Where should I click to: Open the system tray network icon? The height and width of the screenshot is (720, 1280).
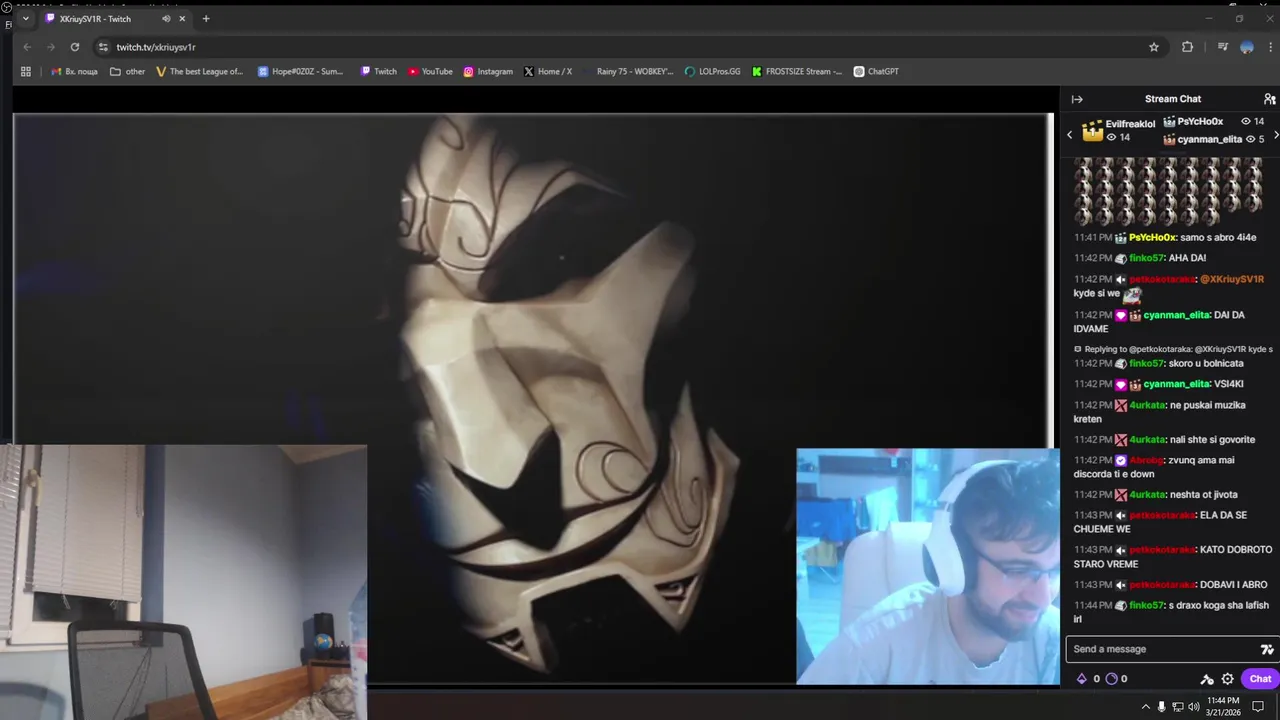tap(1177, 707)
